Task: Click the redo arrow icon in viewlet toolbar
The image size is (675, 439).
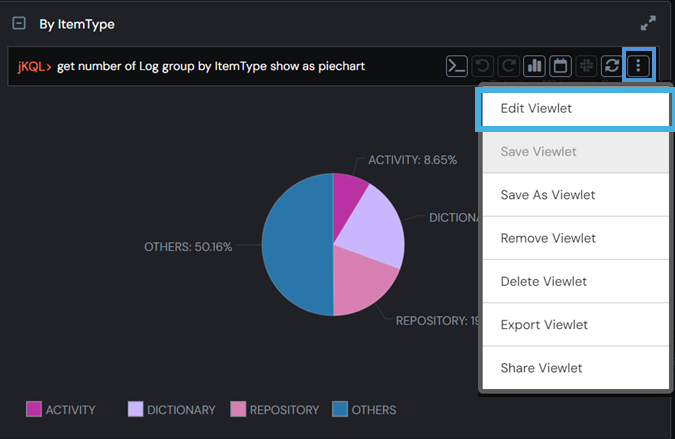Action: click(508, 66)
